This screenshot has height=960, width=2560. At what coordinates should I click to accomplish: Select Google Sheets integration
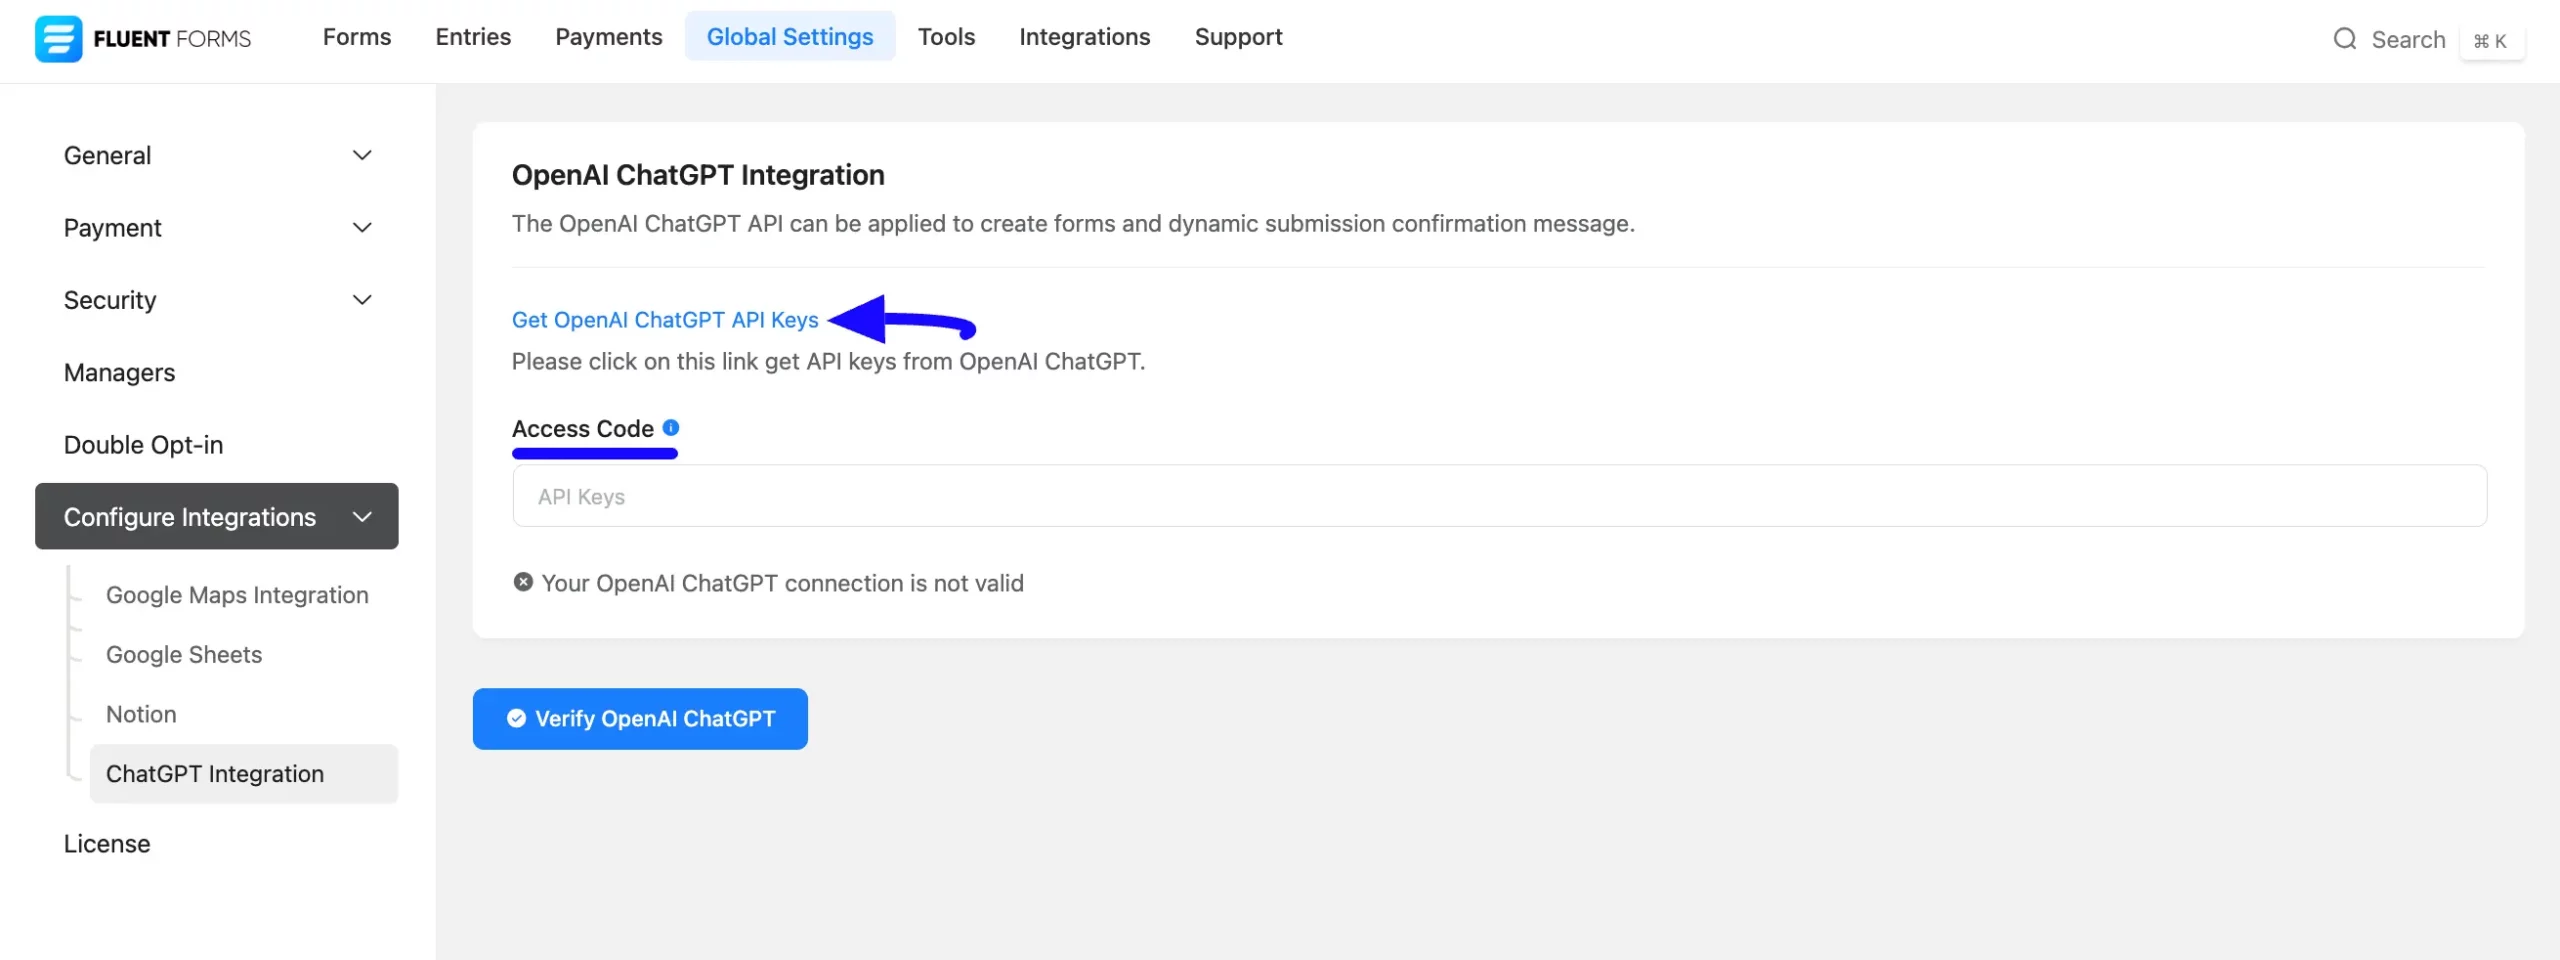tap(184, 655)
